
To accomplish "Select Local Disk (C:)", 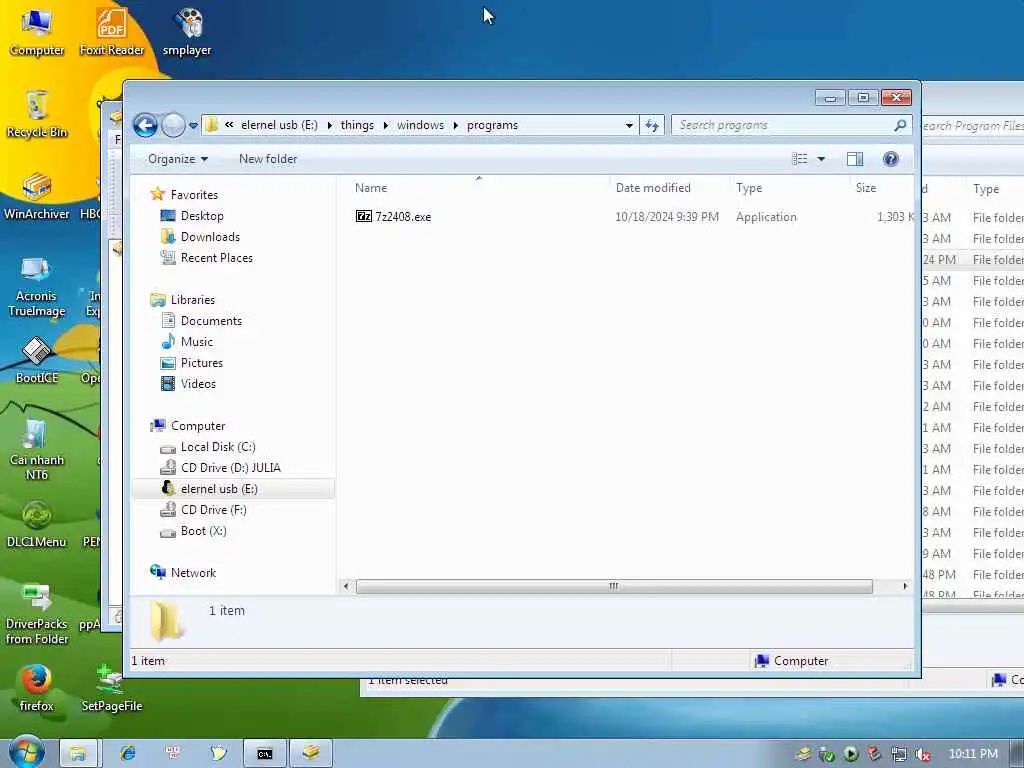I will [217, 447].
